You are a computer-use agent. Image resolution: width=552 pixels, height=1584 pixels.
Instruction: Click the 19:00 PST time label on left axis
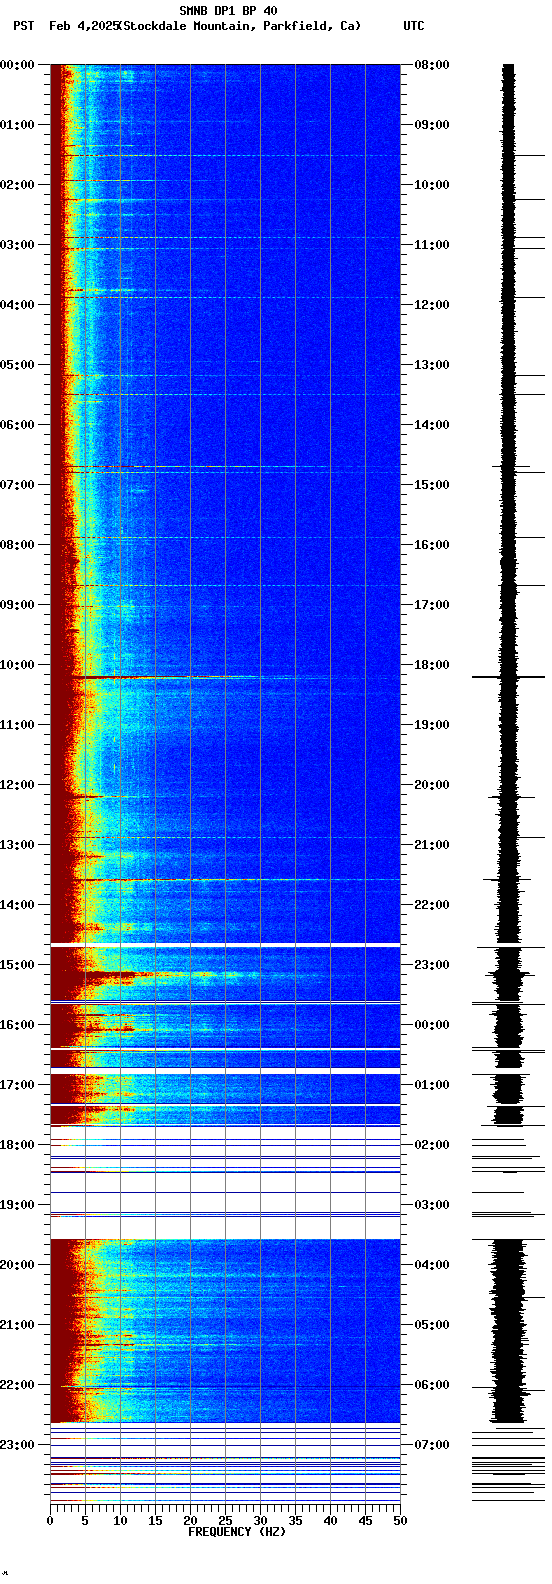pyautogui.click(x=18, y=1205)
